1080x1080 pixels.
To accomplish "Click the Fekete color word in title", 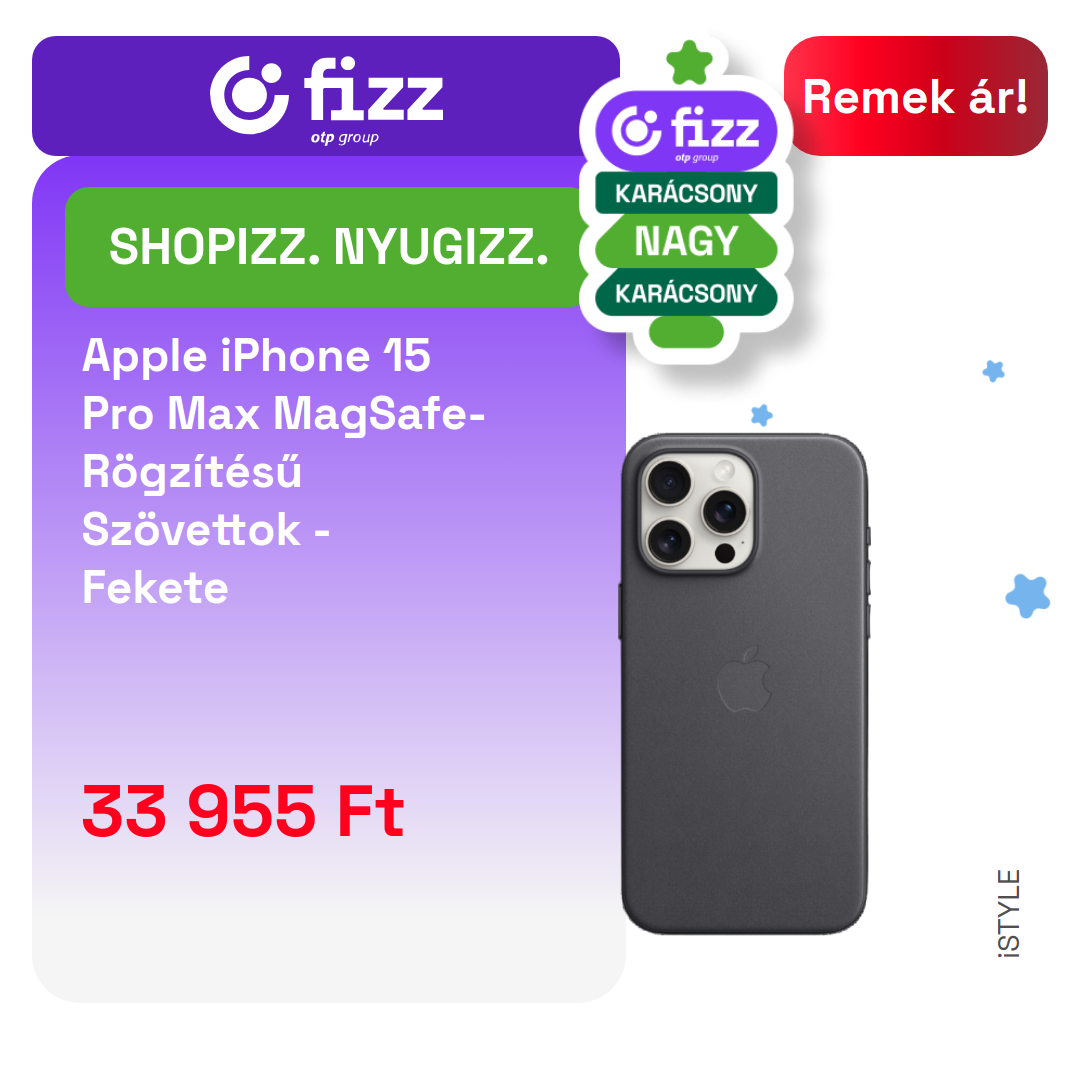I will [155, 588].
